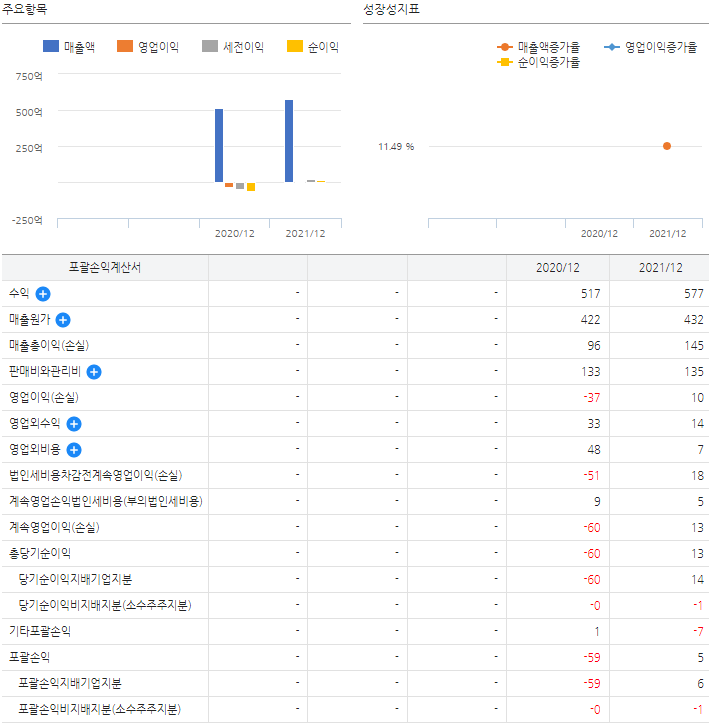This screenshot has height=726, width=709.
Task: Toggle the 영업이익증가율 legend marker
Action: point(612,47)
